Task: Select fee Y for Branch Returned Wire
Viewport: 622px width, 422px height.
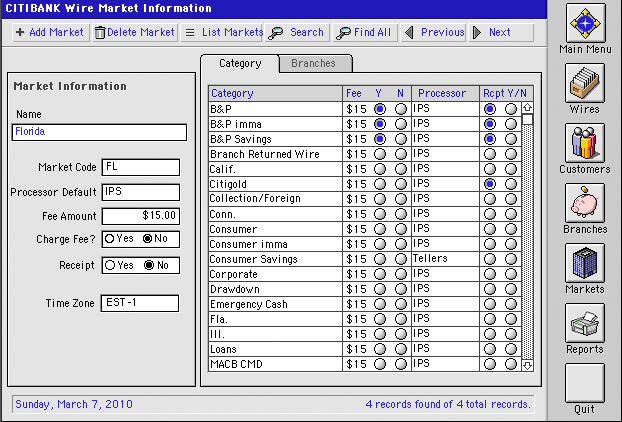Action: pos(380,154)
